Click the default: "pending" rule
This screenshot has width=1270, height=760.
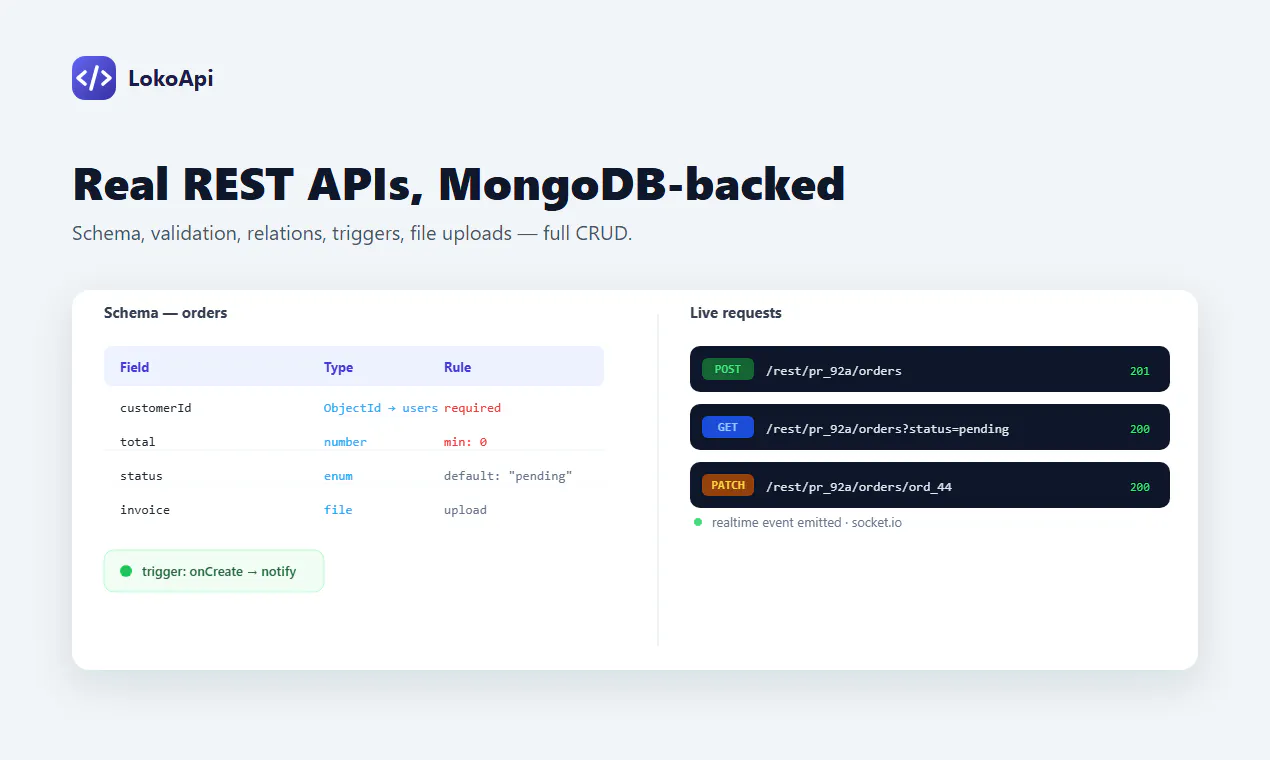coord(507,476)
